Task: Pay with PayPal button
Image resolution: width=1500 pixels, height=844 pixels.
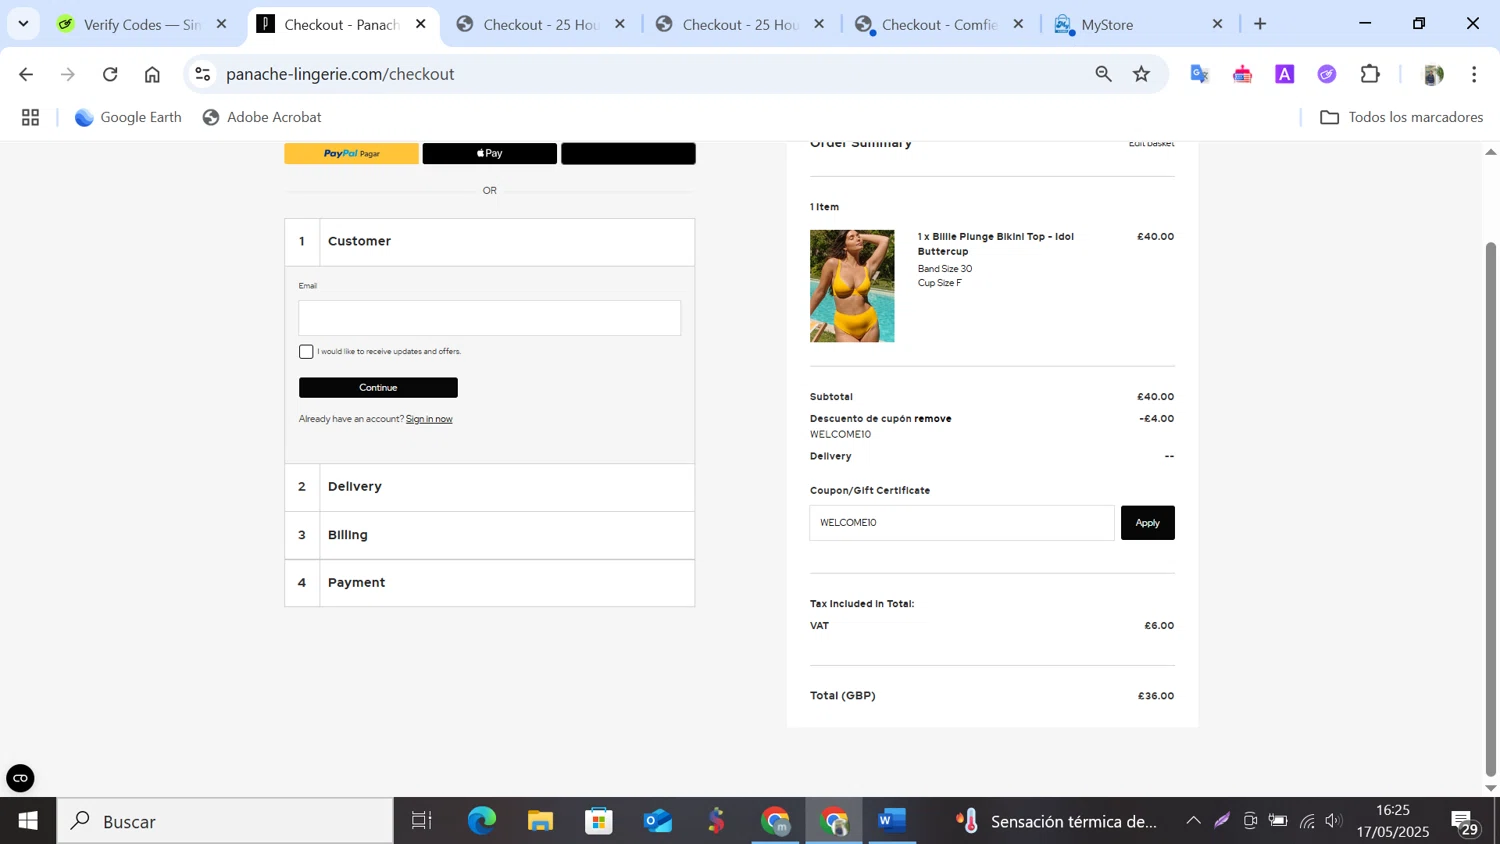Action: (x=351, y=153)
